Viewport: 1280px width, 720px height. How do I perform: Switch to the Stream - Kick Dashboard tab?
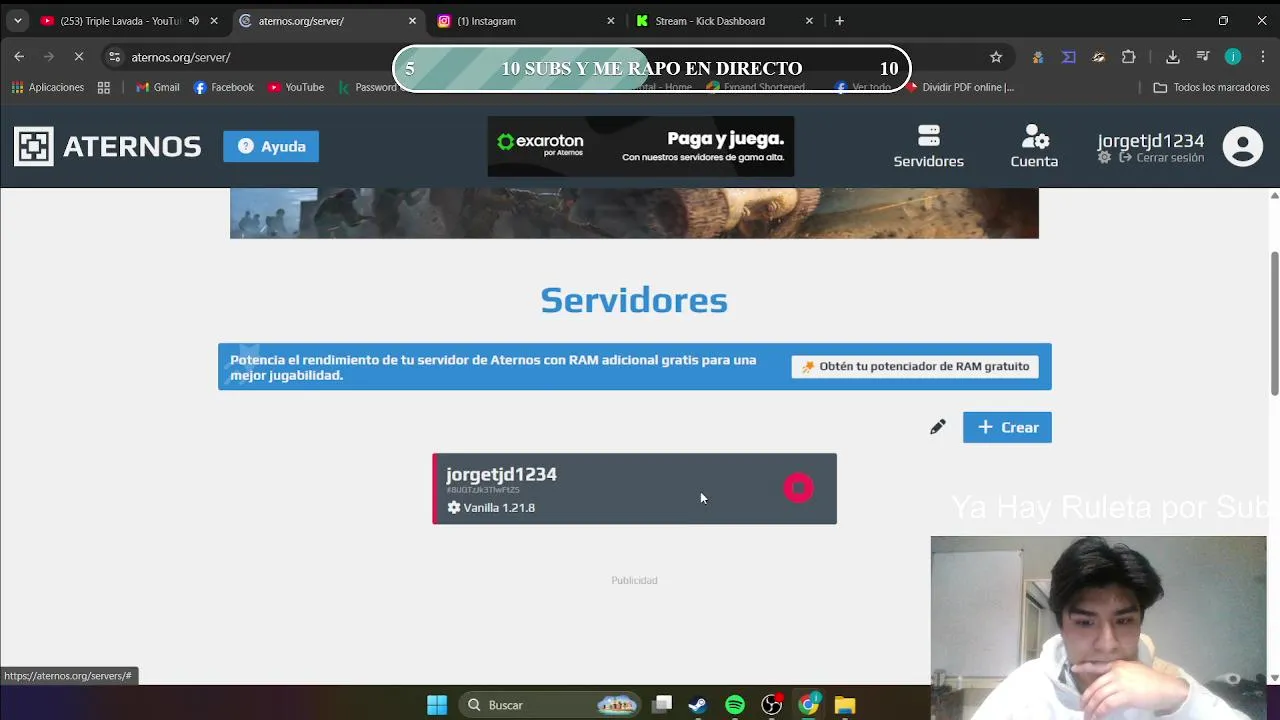click(720, 21)
